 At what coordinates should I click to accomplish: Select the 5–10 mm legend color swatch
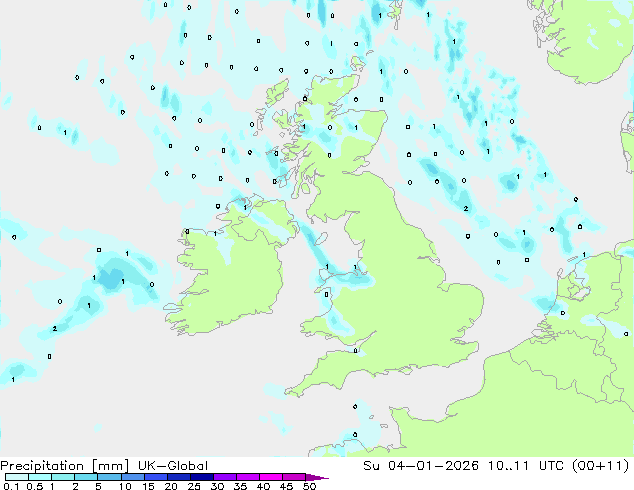(109, 477)
